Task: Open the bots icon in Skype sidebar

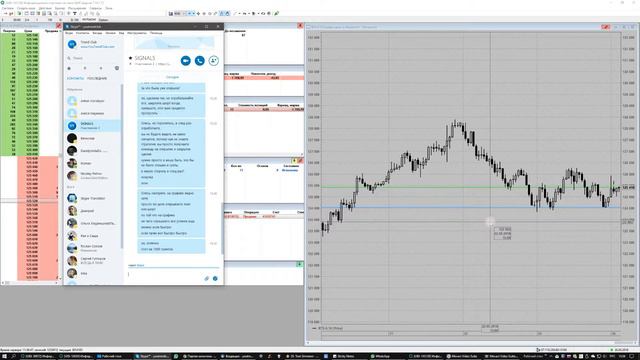Action: pyautogui.click(x=117, y=68)
